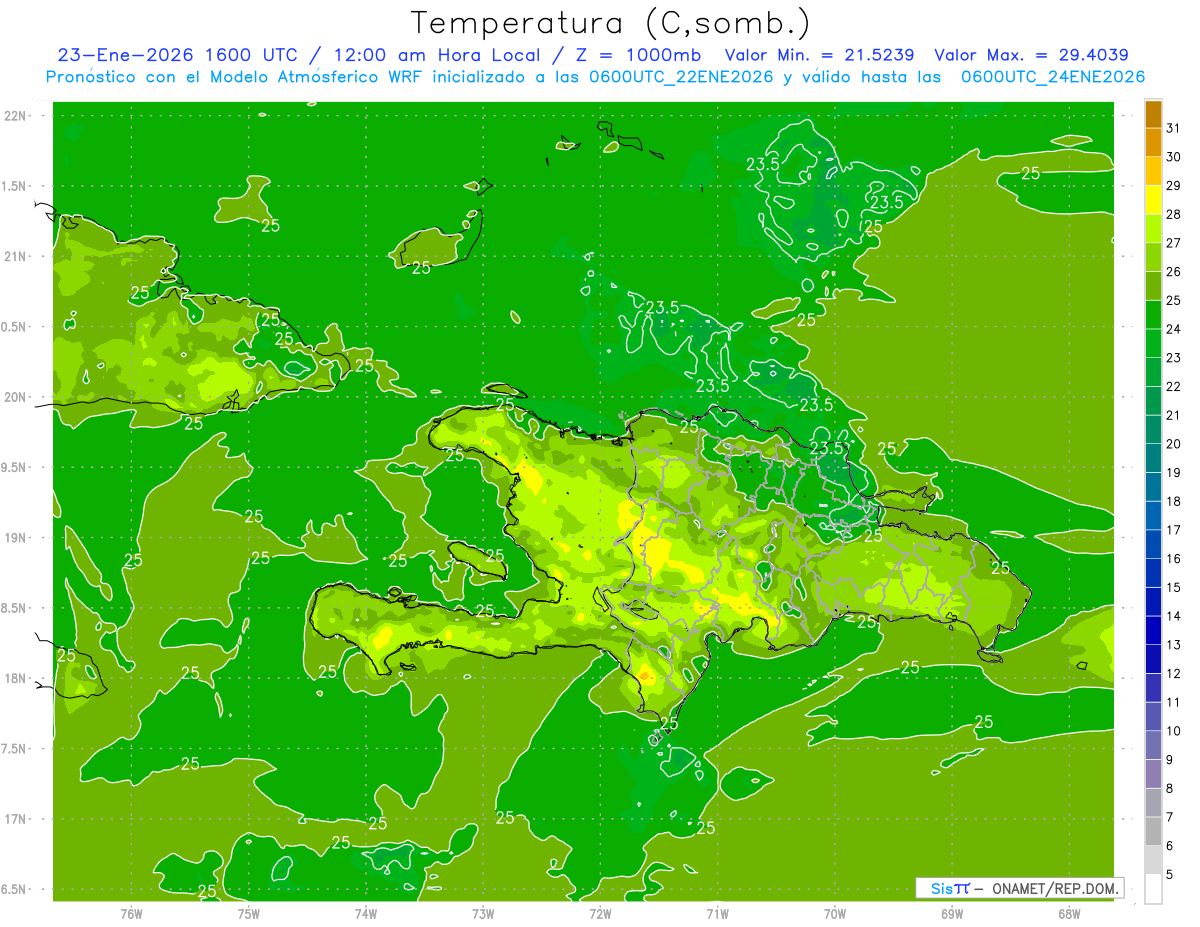The width and height of the screenshot is (1200, 927).
Task: Click the light gray legend swatch between 5 and 6
Action: (x=1153, y=860)
